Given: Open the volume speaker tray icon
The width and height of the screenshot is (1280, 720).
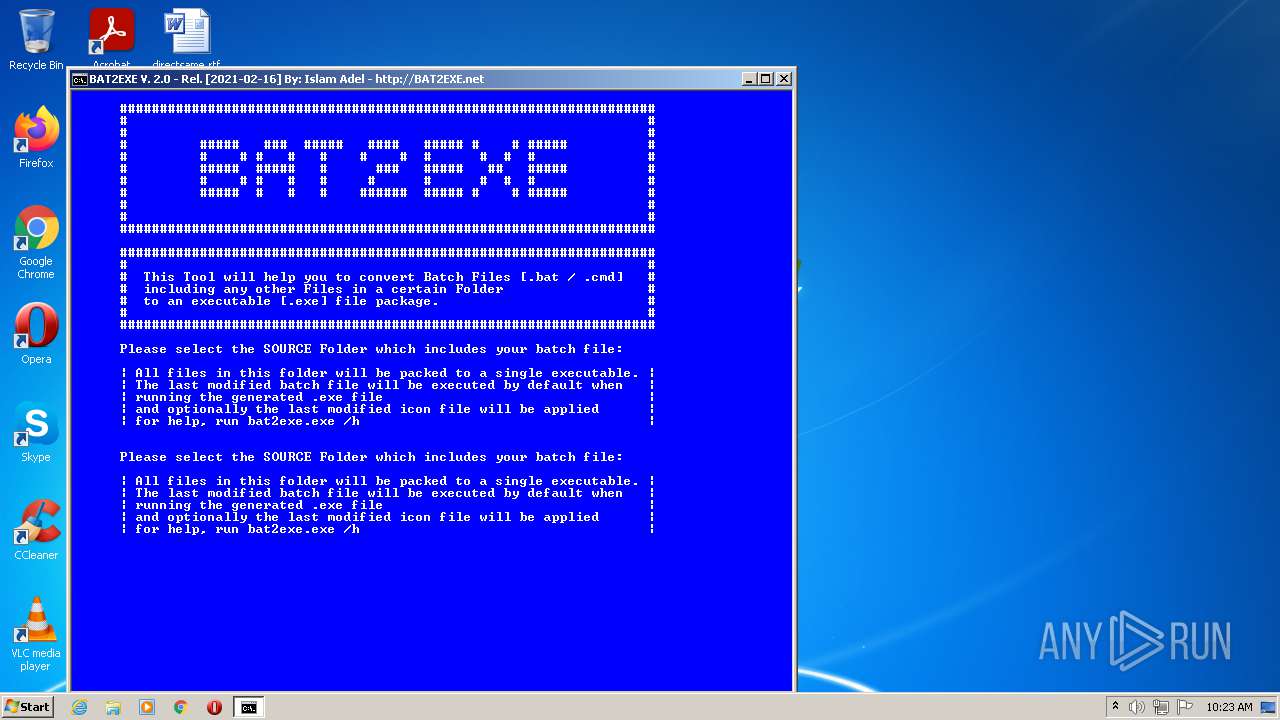Looking at the screenshot, I should coord(1137,707).
